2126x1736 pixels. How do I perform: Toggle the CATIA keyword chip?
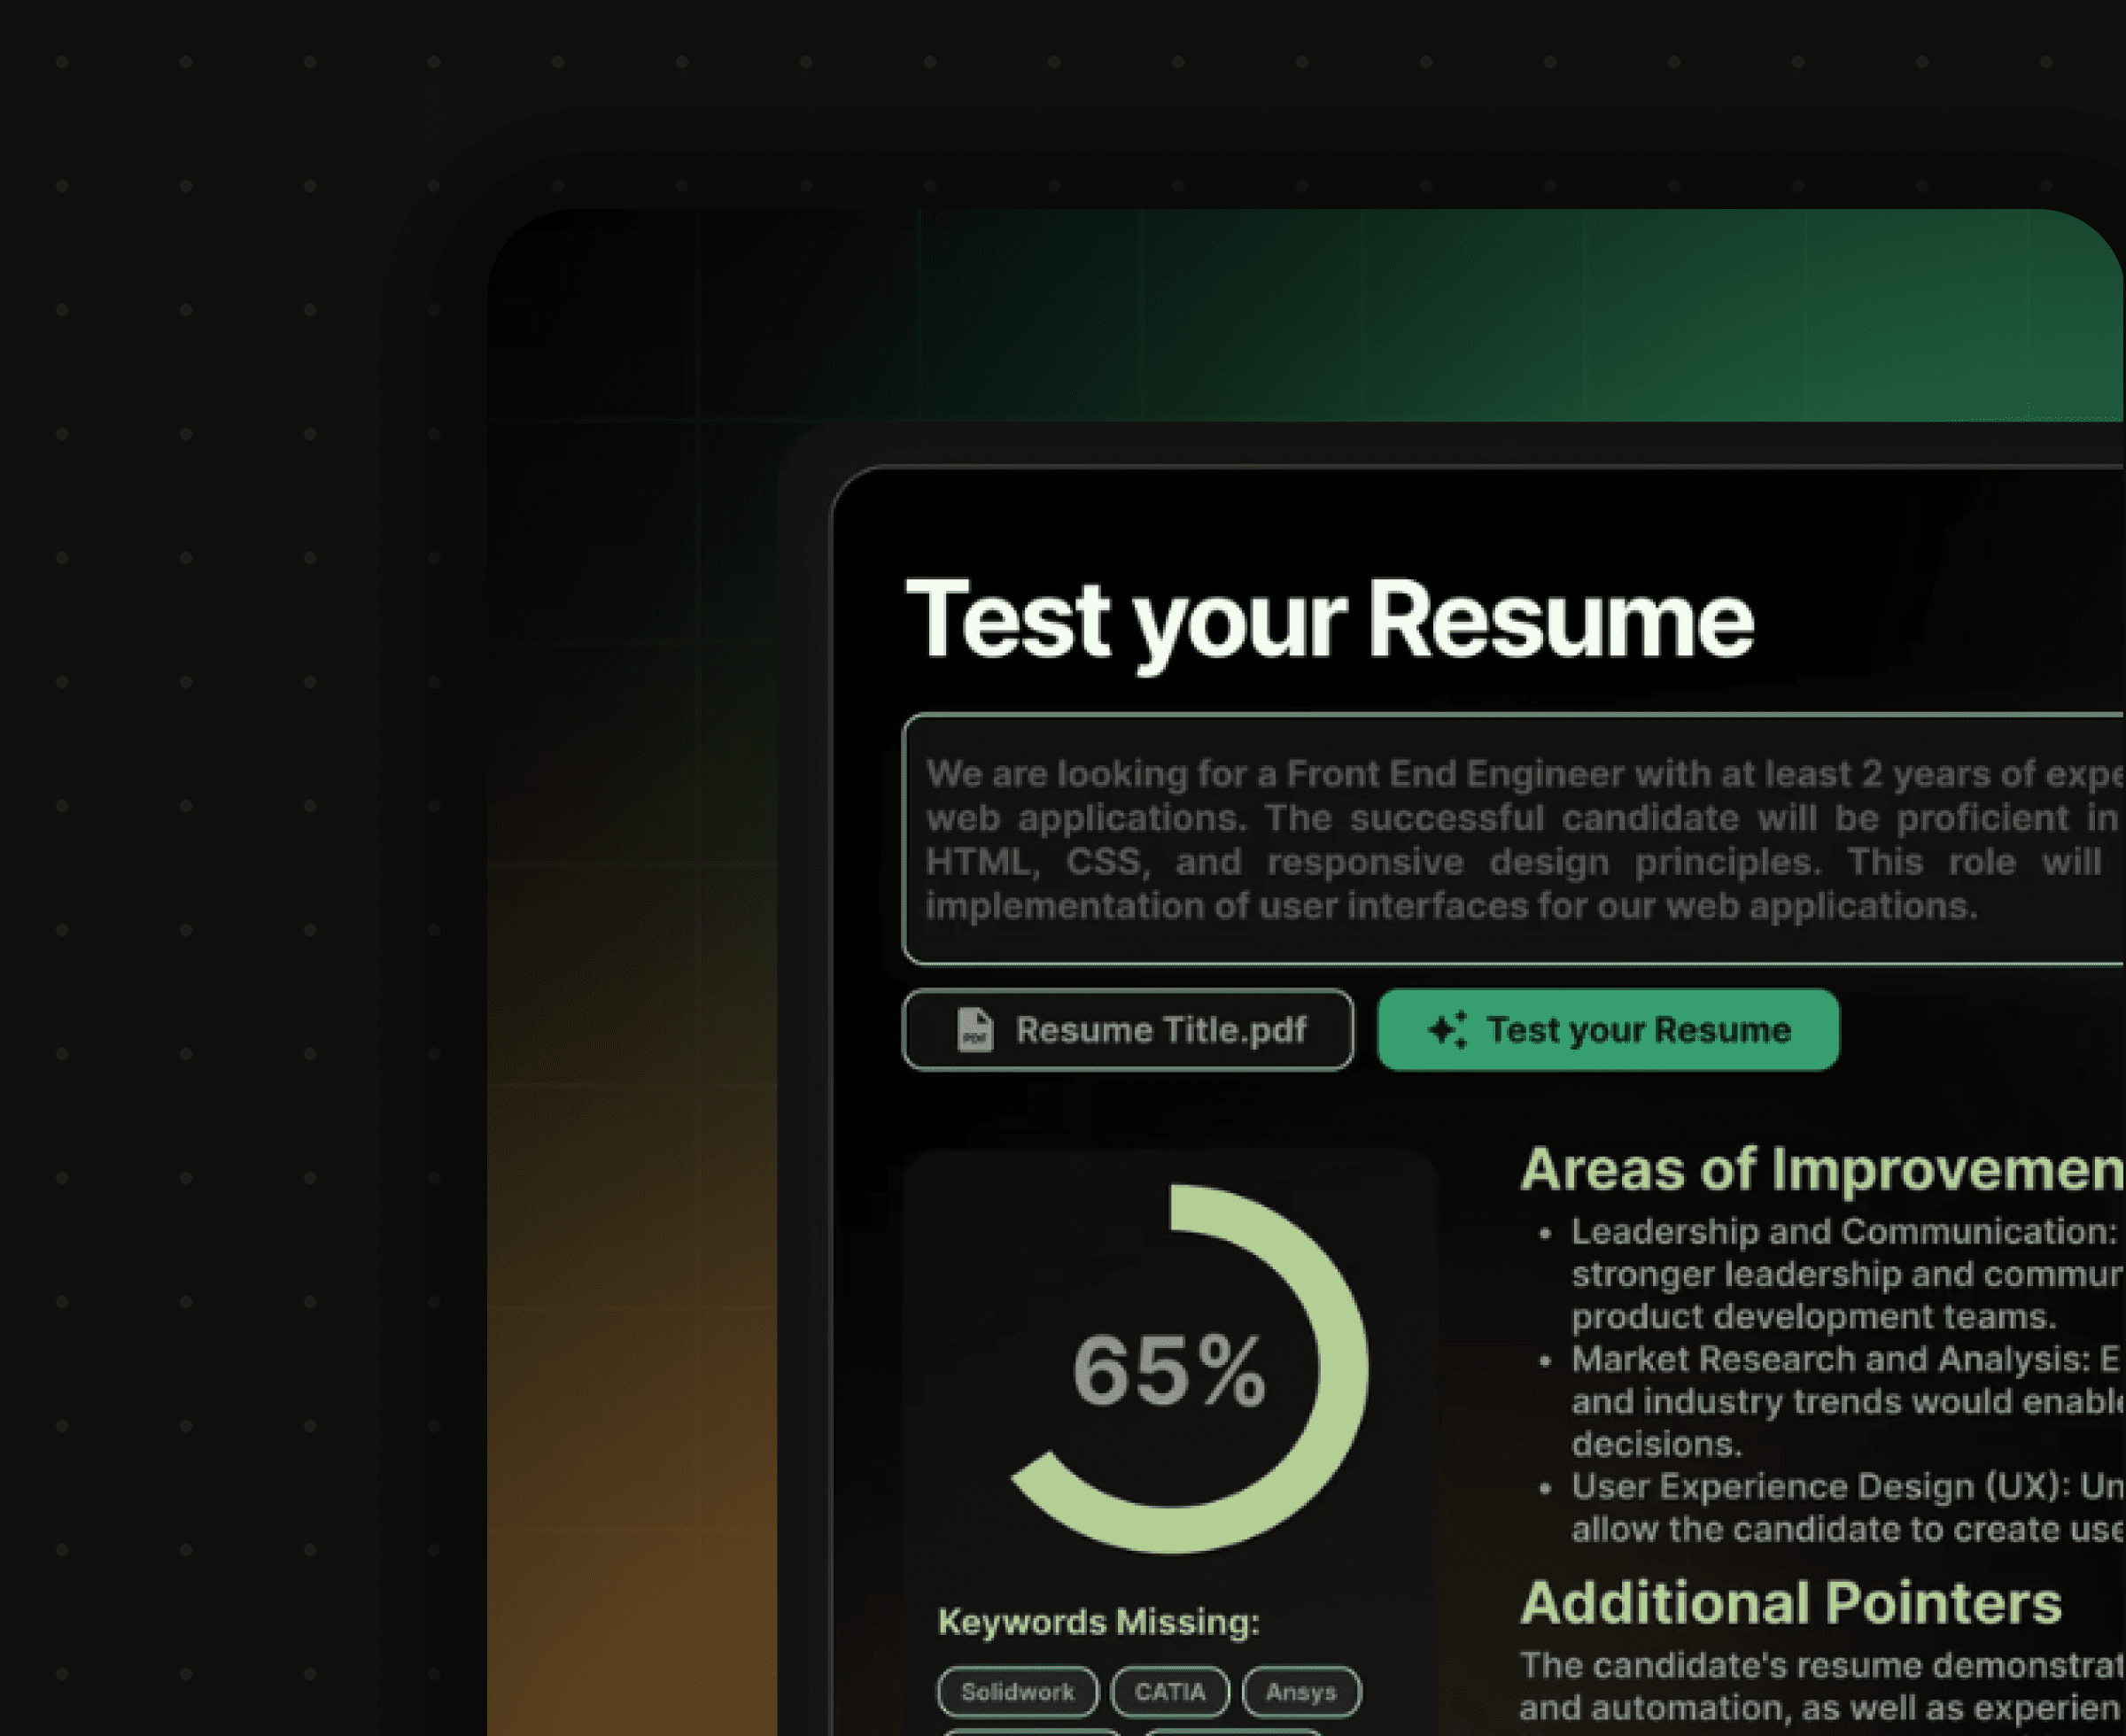1169,1691
